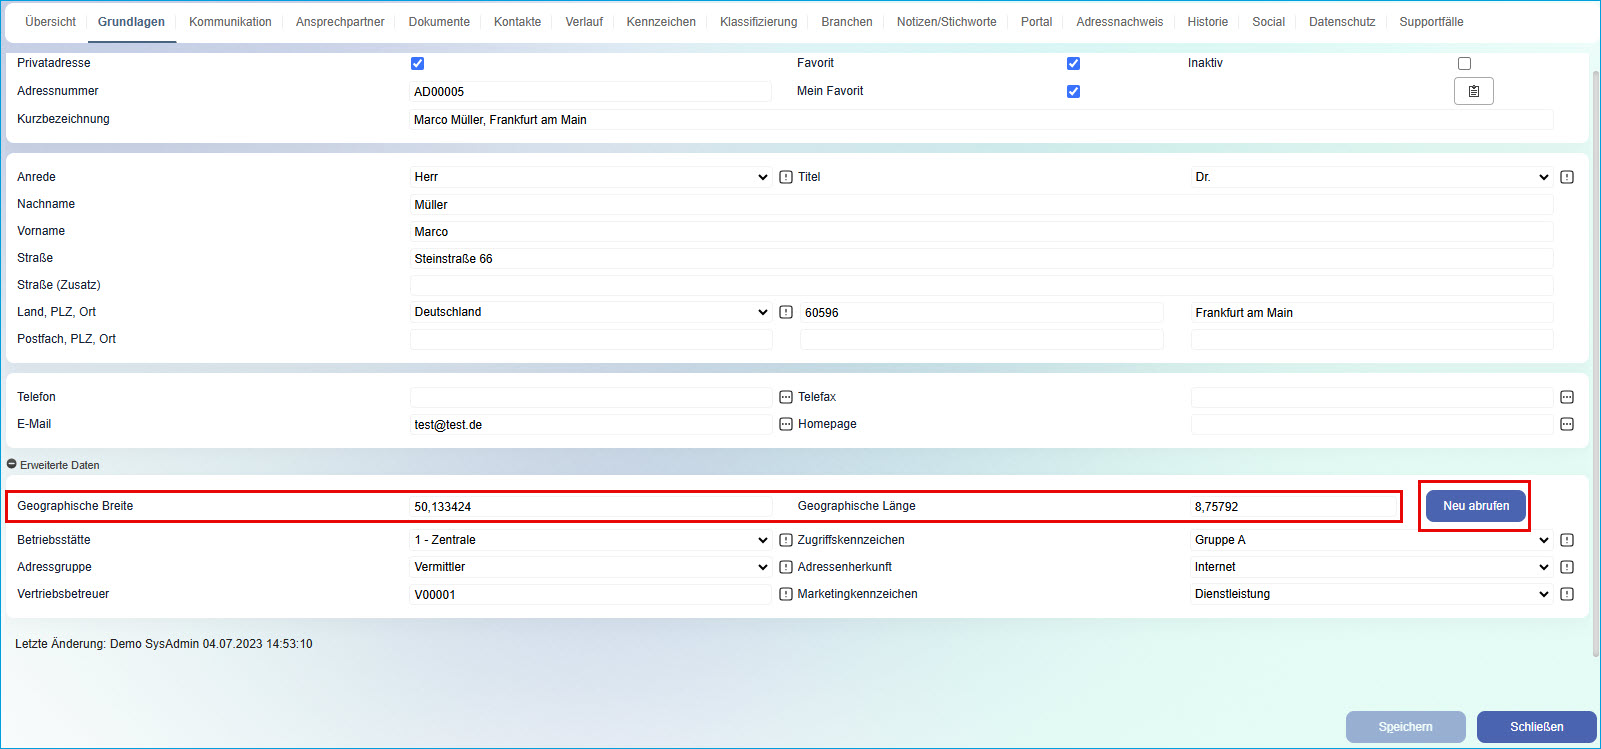This screenshot has height=749, width=1601.
Task: Open the Anrede dropdown showing Herr
Action: [x=591, y=177]
